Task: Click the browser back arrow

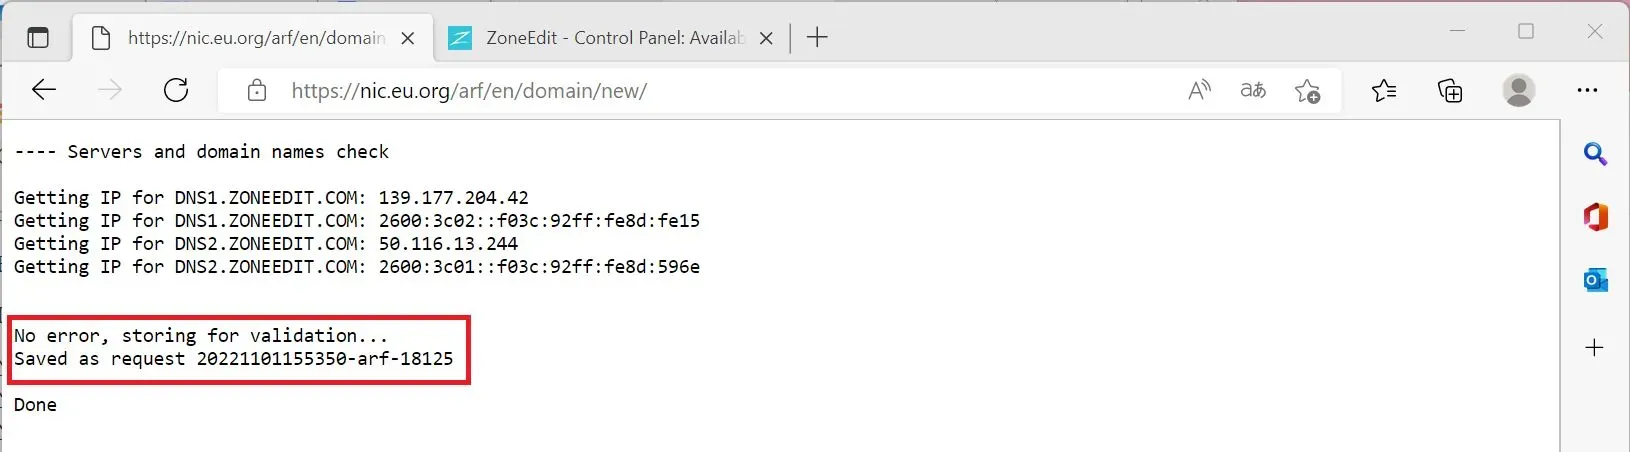Action: pos(44,90)
